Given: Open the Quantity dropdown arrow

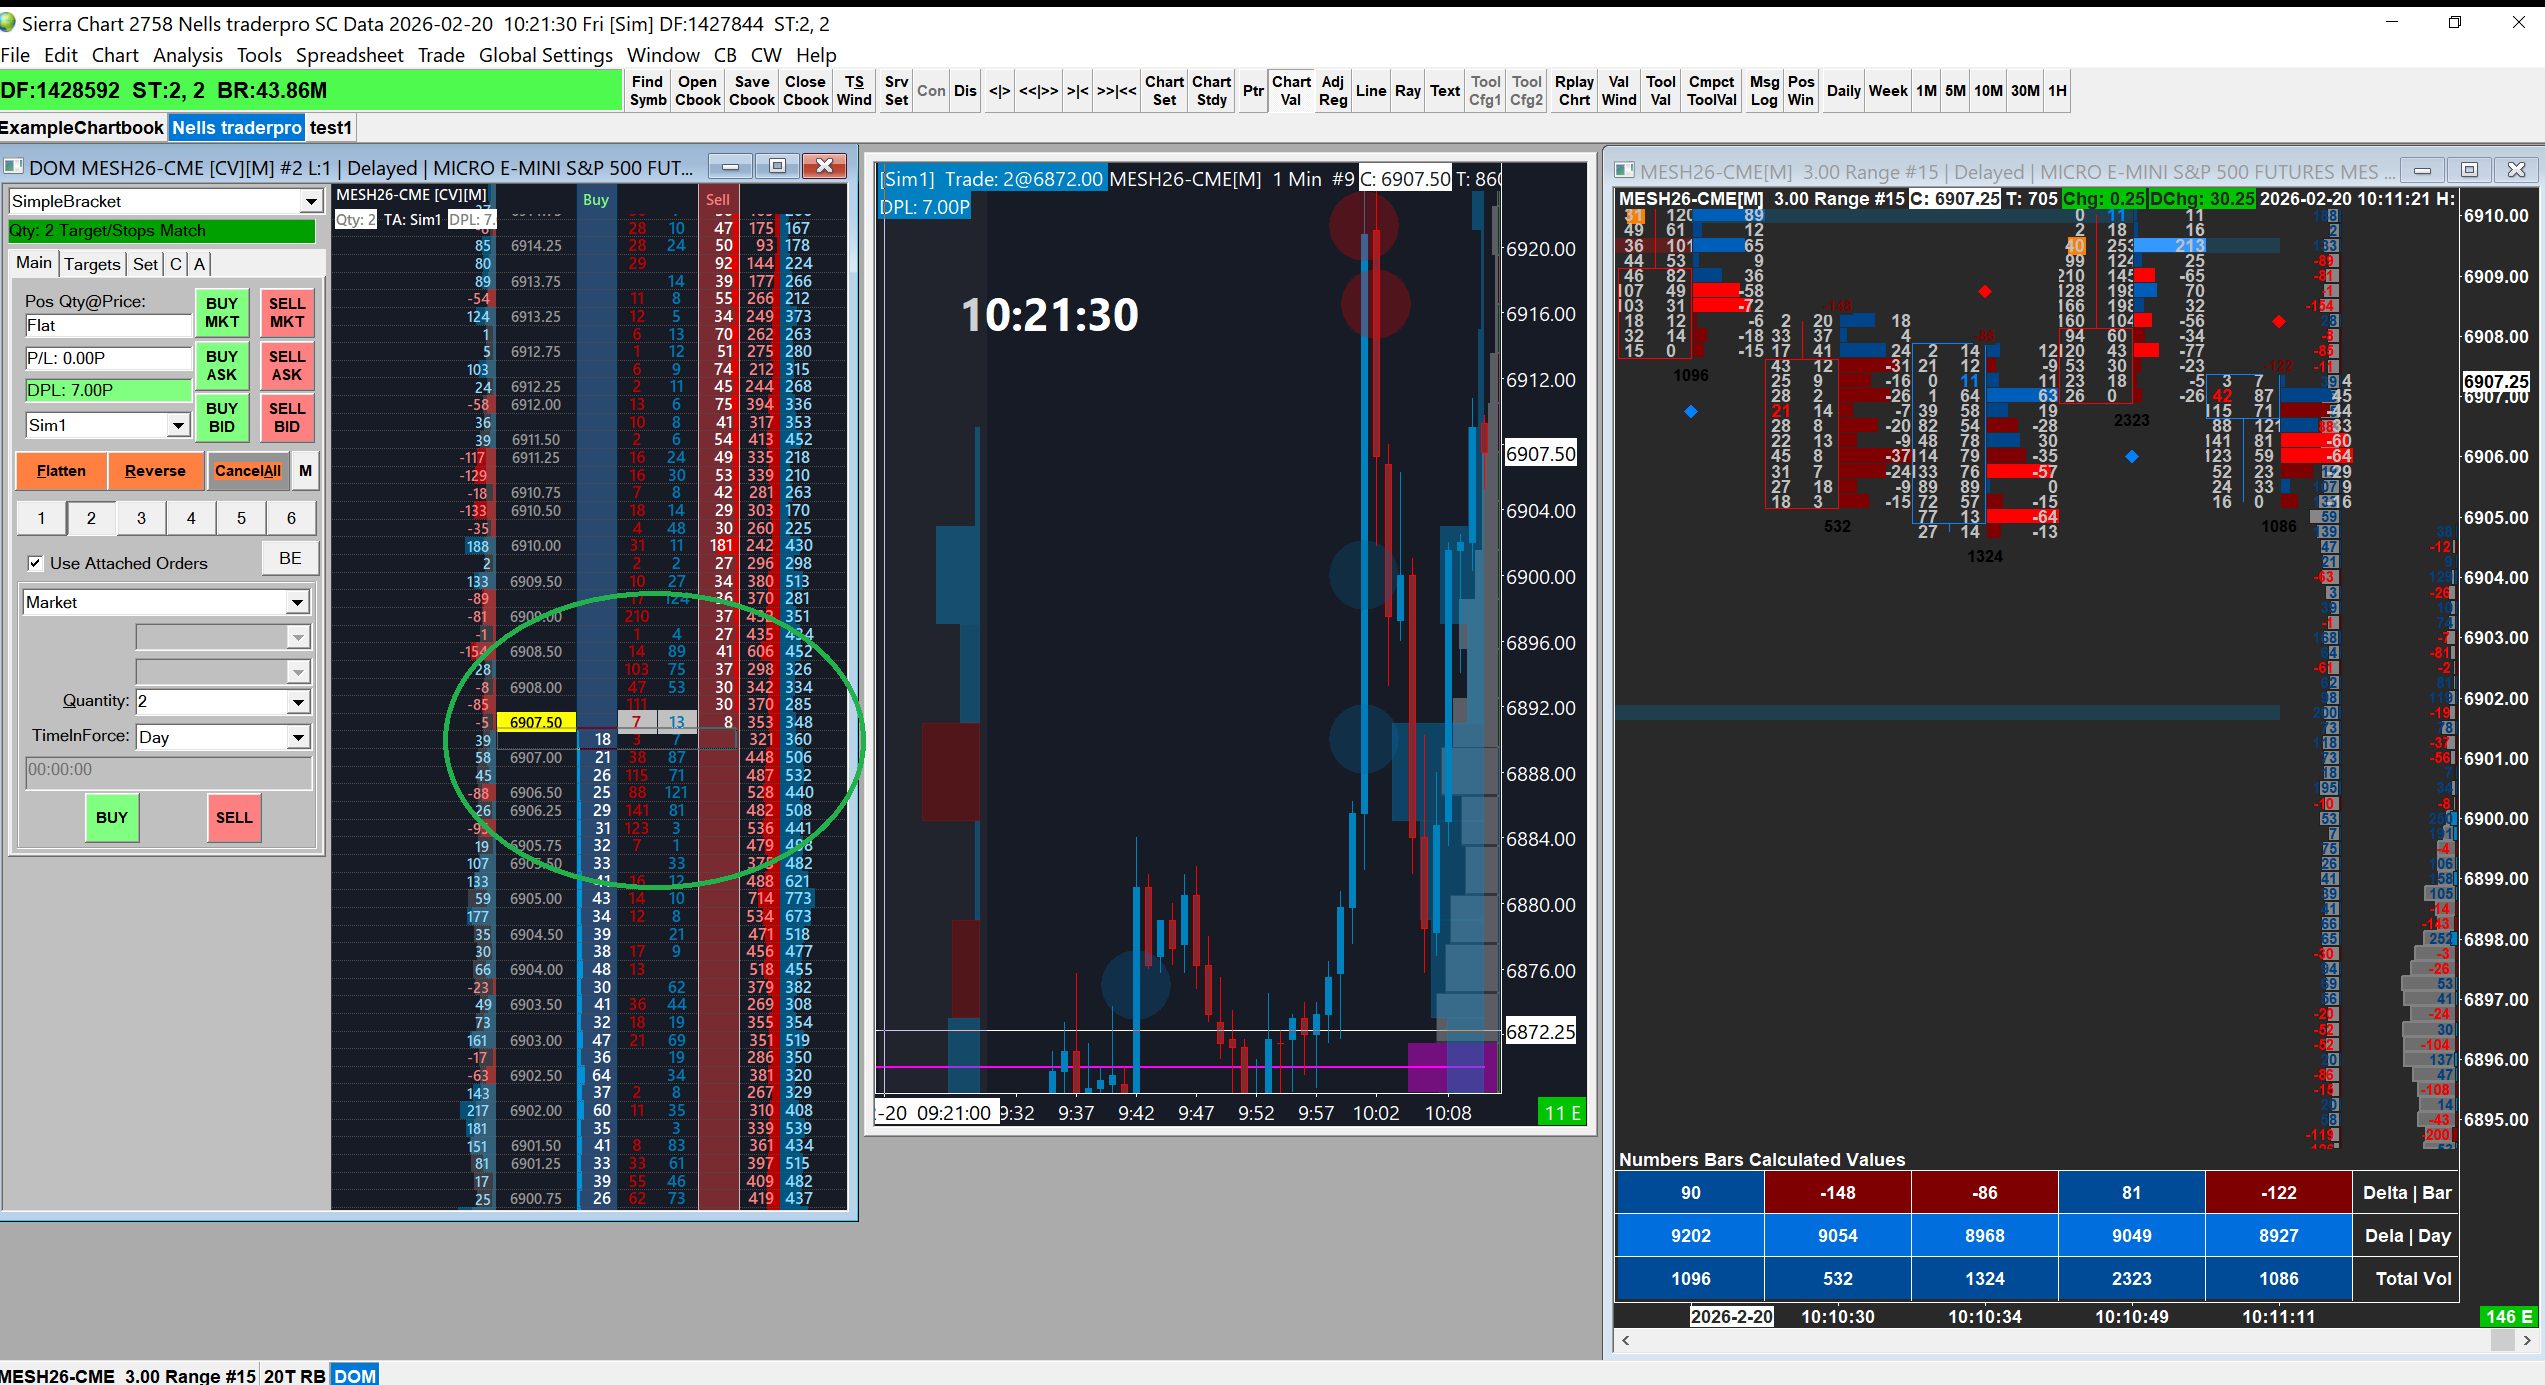Looking at the screenshot, I should pos(298,702).
